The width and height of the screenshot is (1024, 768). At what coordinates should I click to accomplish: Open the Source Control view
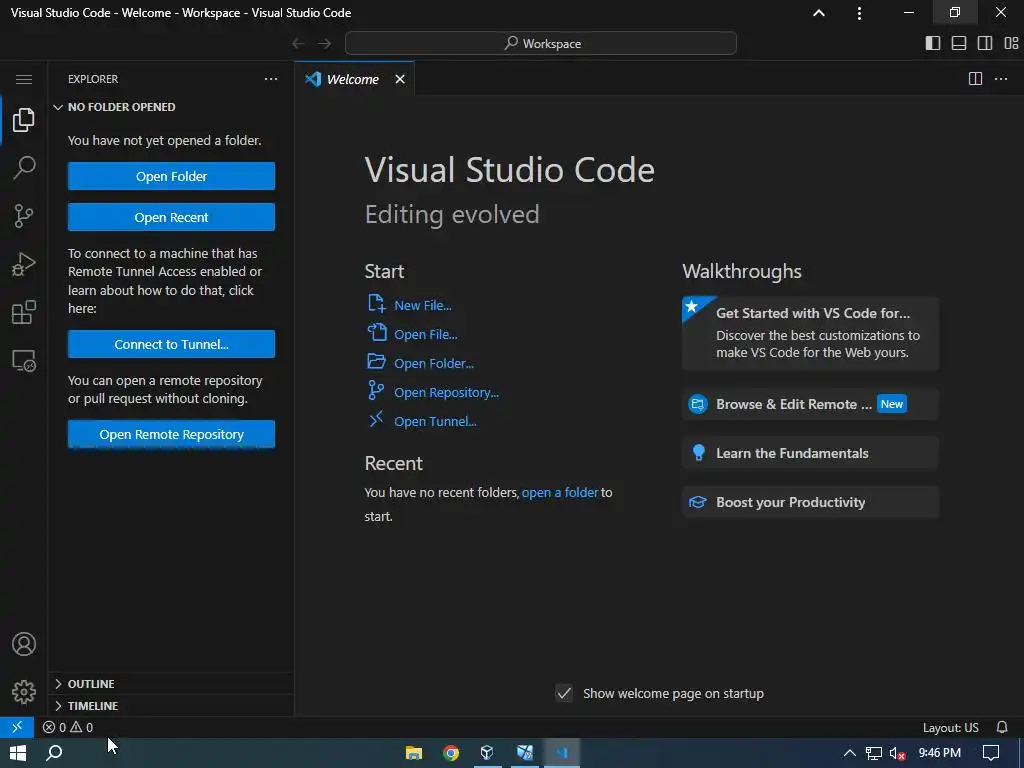pos(24,216)
